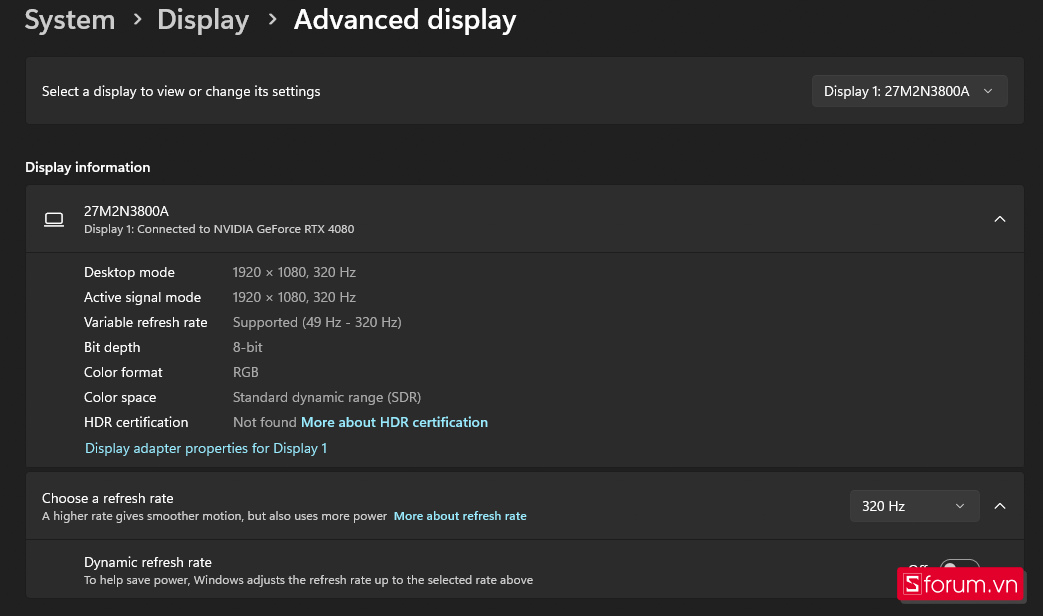Click the Desktop mode 1920 × 1080 value
The width and height of the screenshot is (1043, 616).
(x=294, y=272)
